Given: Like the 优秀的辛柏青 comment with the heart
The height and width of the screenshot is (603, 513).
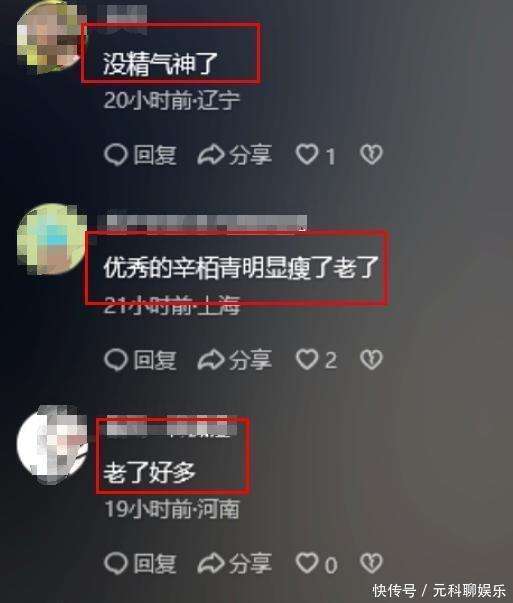Looking at the screenshot, I should coord(307,360).
